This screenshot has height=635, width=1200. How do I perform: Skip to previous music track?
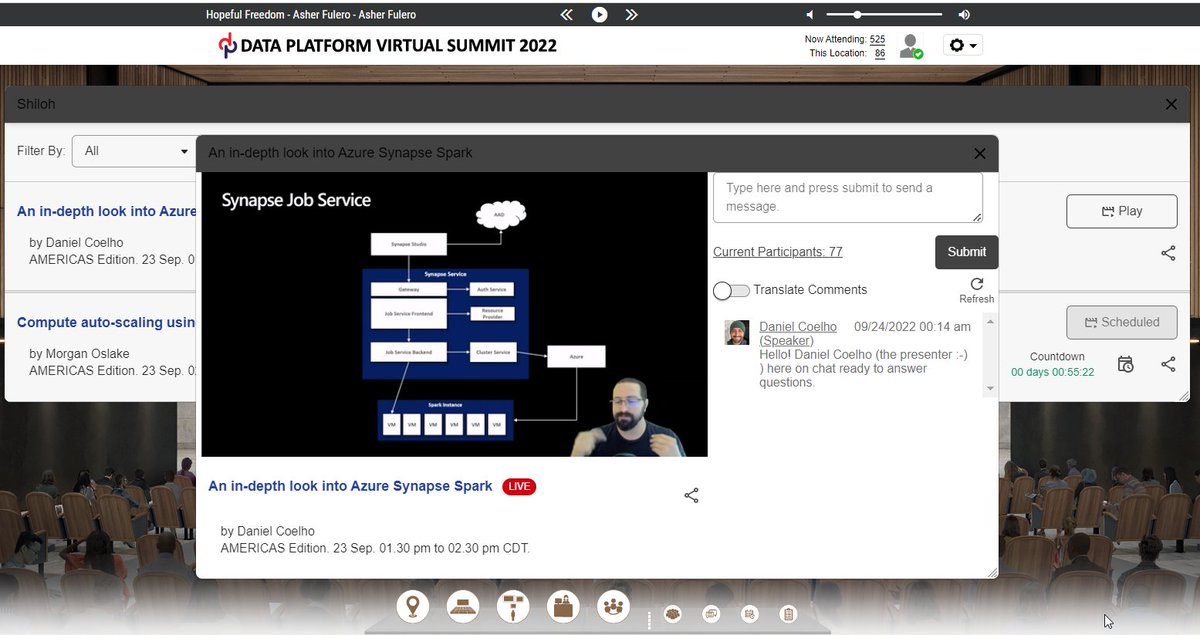(x=567, y=15)
